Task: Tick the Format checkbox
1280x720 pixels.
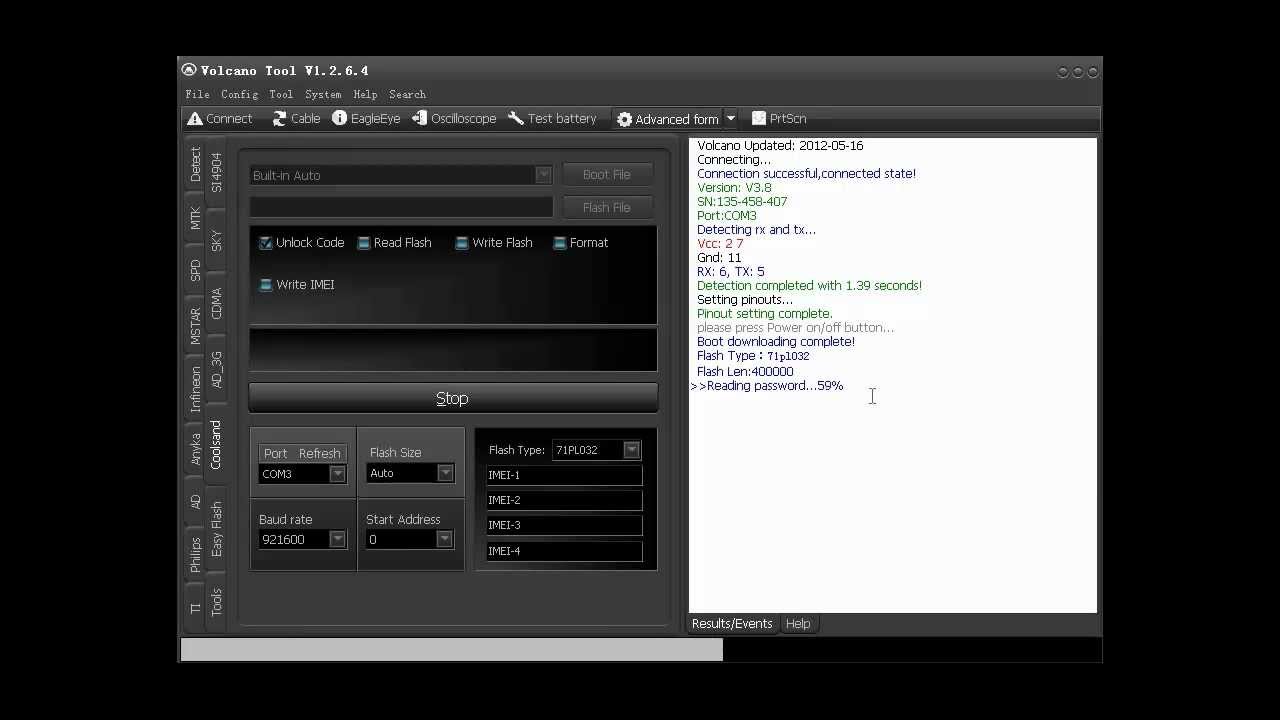Action: [x=560, y=243]
